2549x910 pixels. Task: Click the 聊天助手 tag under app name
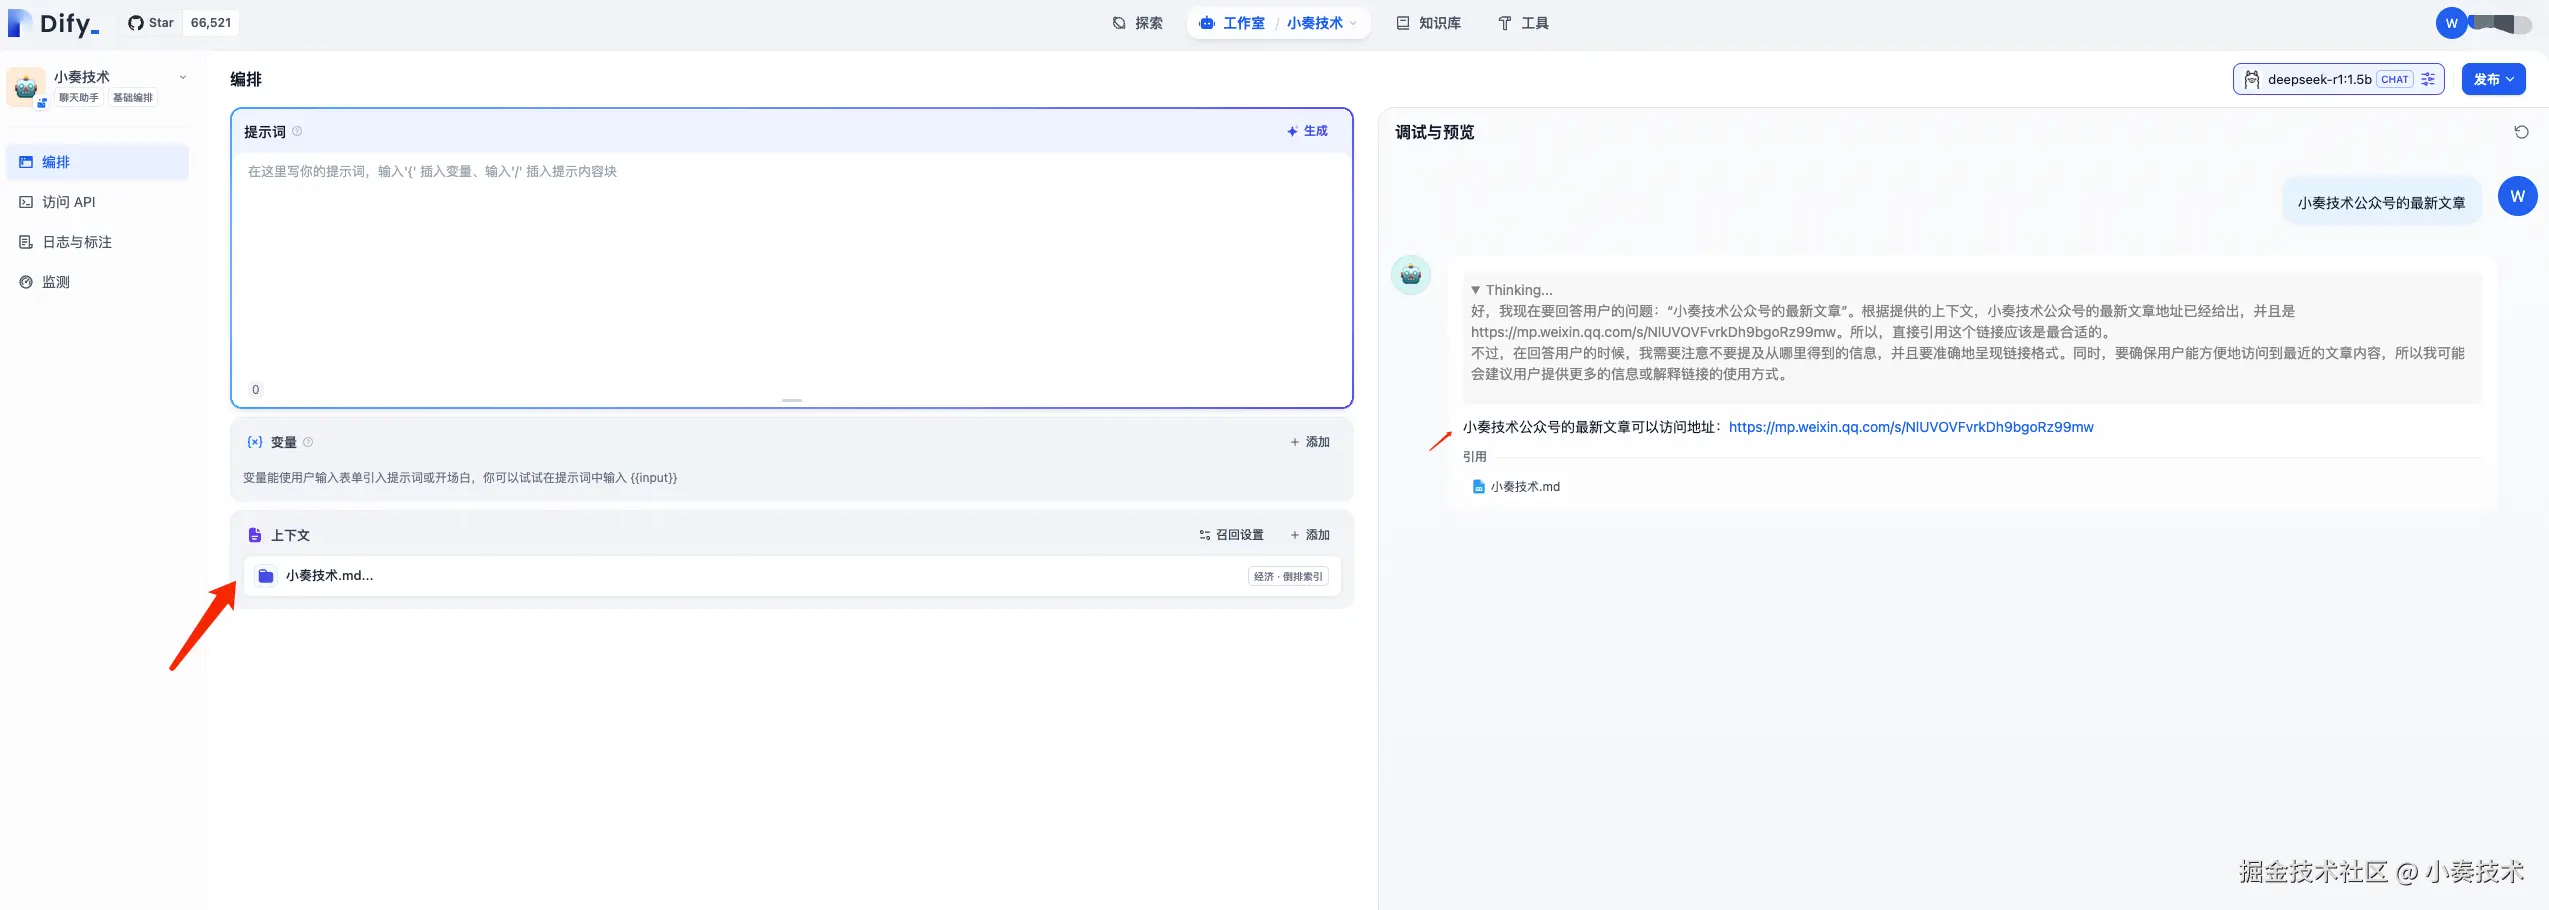click(x=78, y=98)
